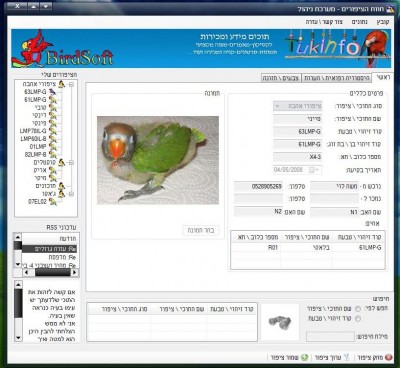Click the חדשות RSS heading row
This screenshot has height=368, width=400.
coord(49,239)
